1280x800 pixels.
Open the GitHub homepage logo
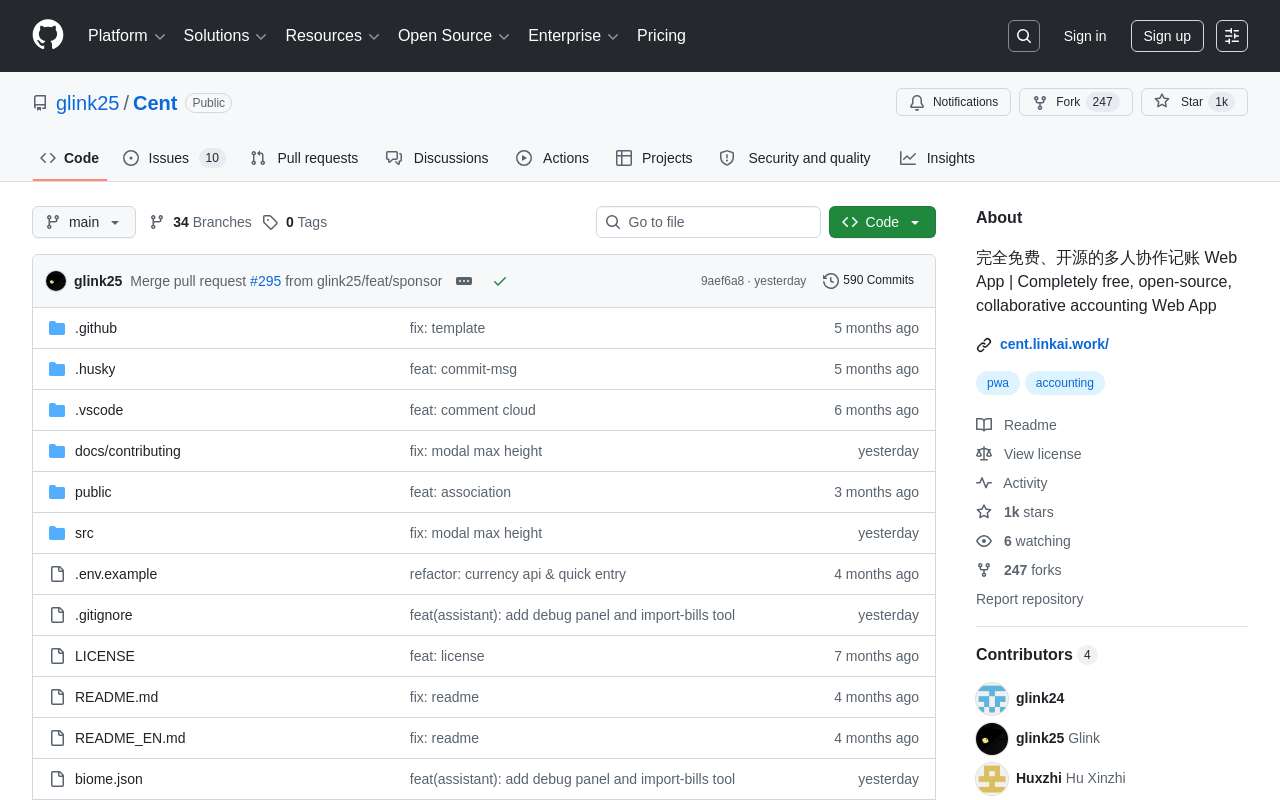[48, 35]
